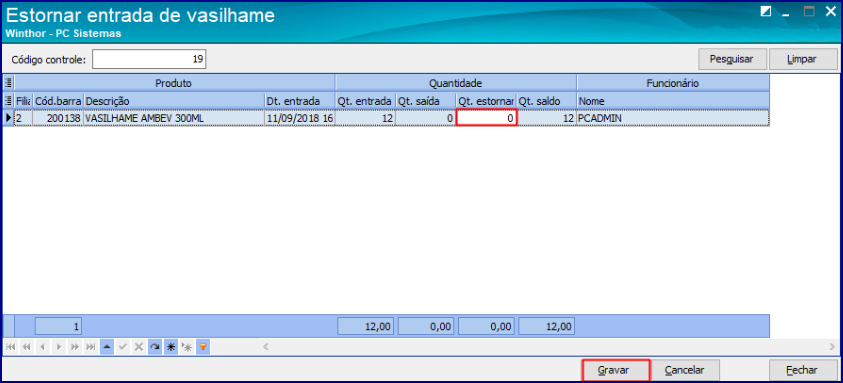Click the Filial column header
This screenshot has width=843, height=383.
point(24,101)
